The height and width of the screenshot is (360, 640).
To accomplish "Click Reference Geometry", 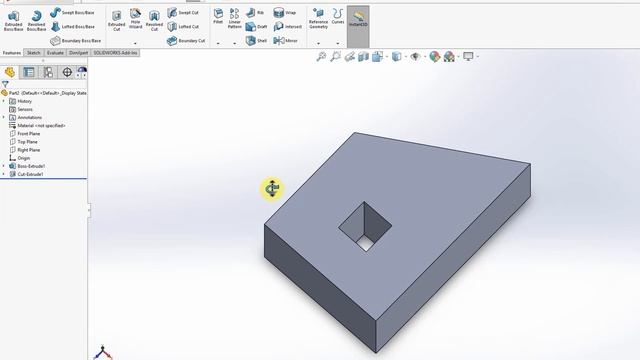I will (x=318, y=18).
